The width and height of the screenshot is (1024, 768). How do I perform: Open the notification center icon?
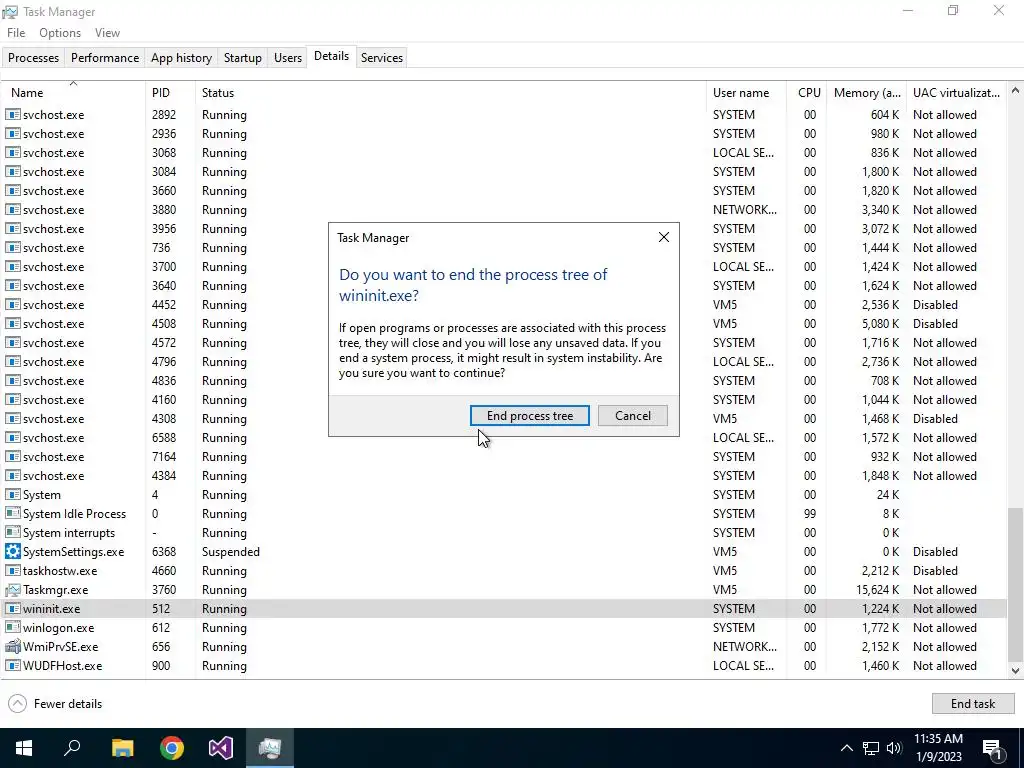(993, 748)
